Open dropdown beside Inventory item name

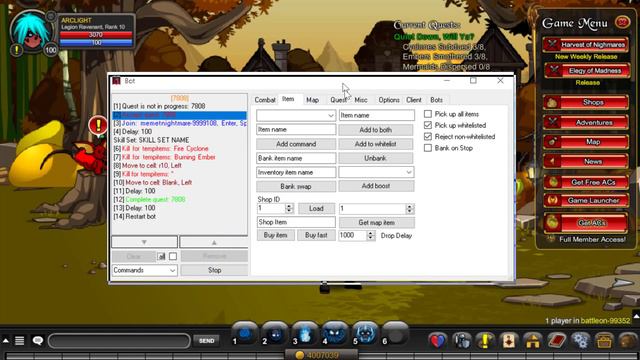(x=376, y=172)
